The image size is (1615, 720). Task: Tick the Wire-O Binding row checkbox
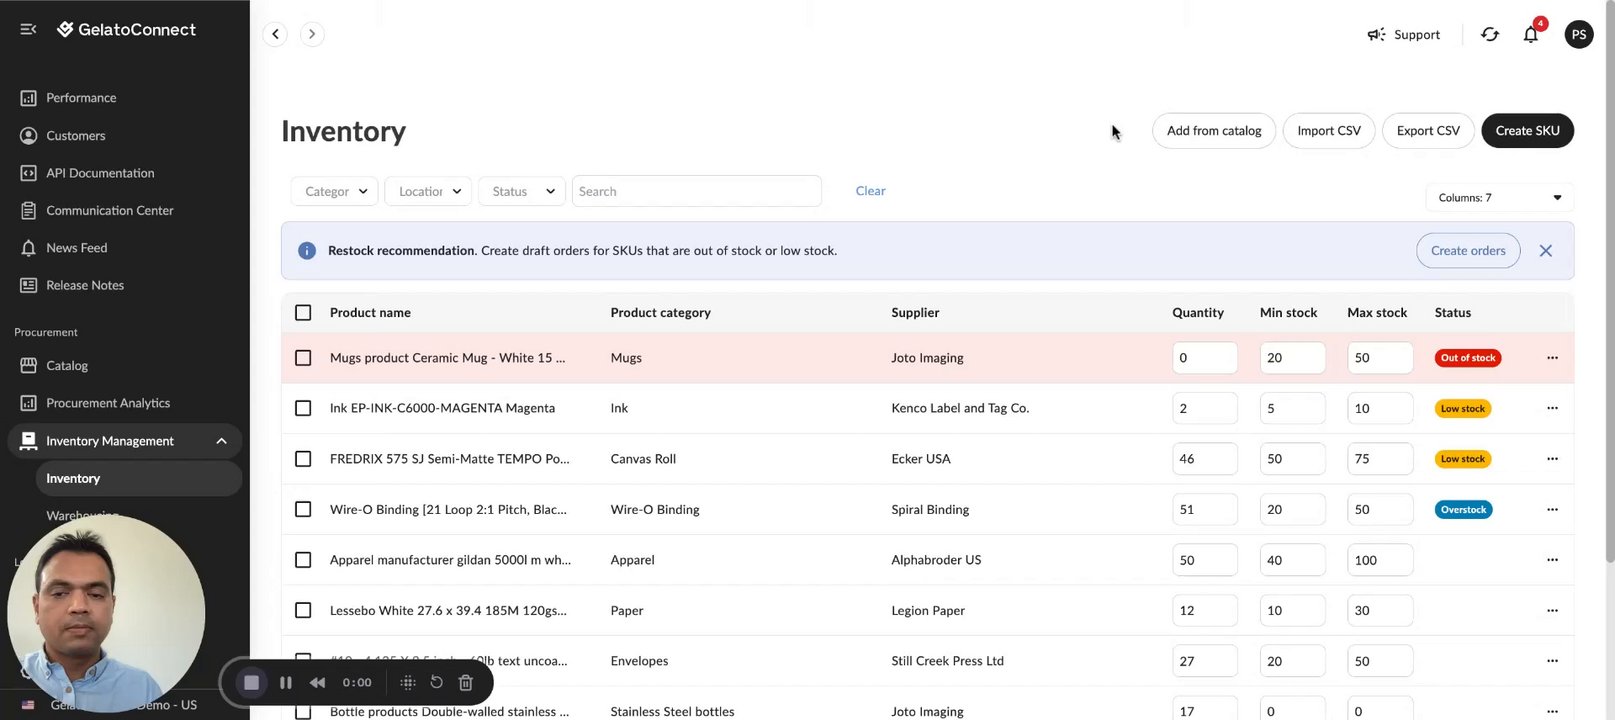point(303,510)
